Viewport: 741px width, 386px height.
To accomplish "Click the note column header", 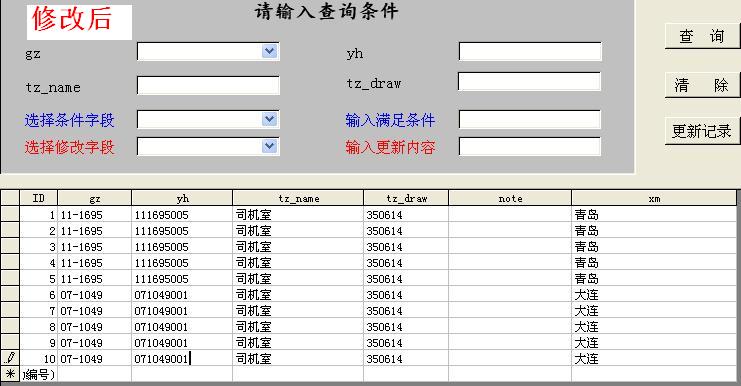I will 510,198.
